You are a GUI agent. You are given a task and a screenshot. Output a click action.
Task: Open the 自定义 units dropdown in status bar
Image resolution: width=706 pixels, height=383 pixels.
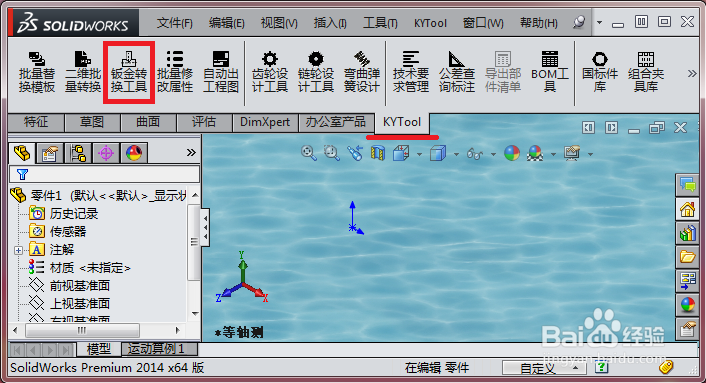tap(544, 368)
